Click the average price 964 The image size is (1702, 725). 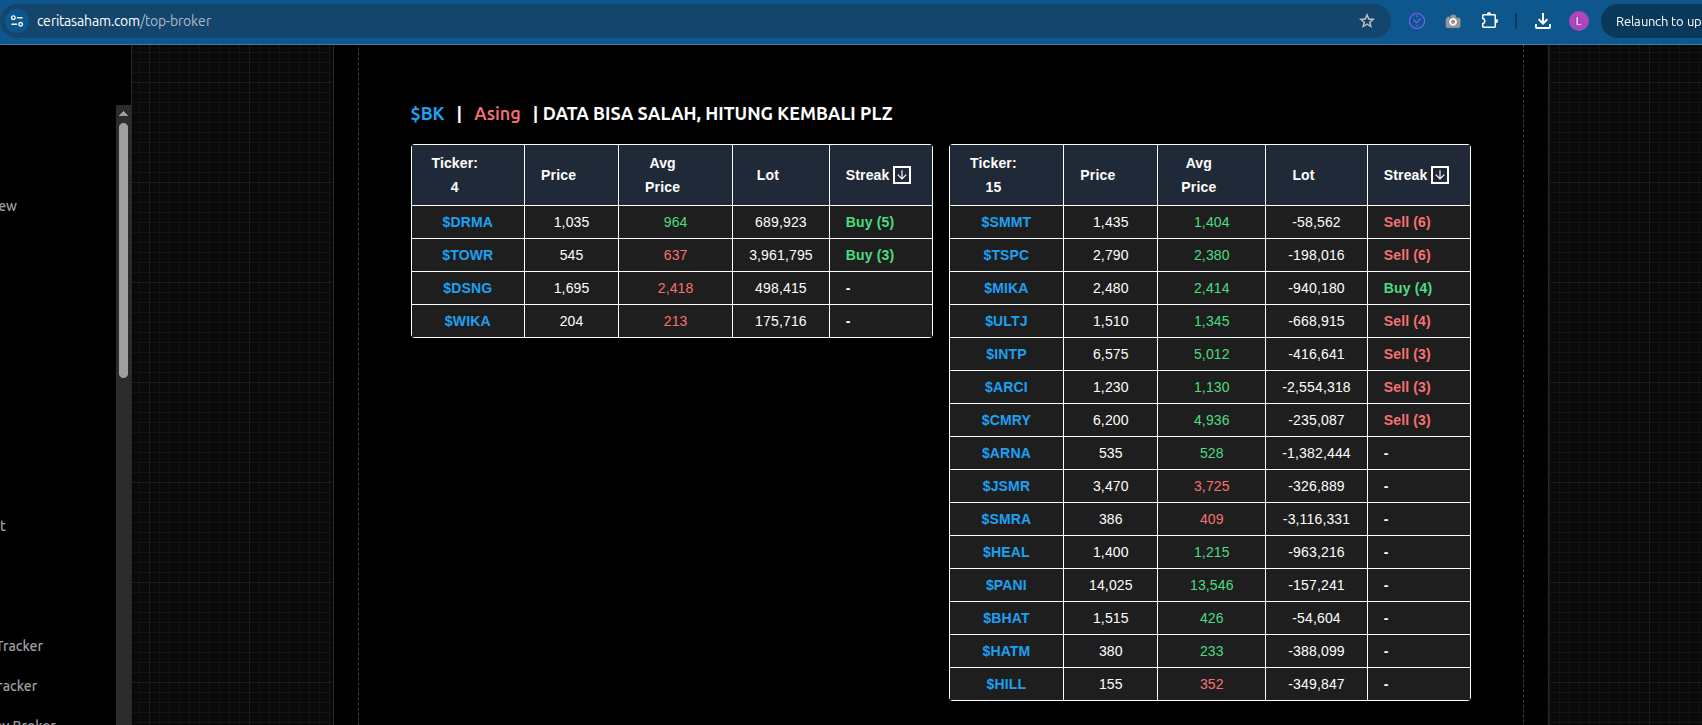(676, 222)
